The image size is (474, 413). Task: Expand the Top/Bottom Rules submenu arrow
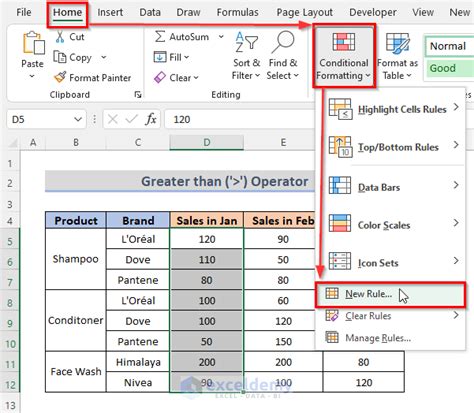(x=456, y=145)
